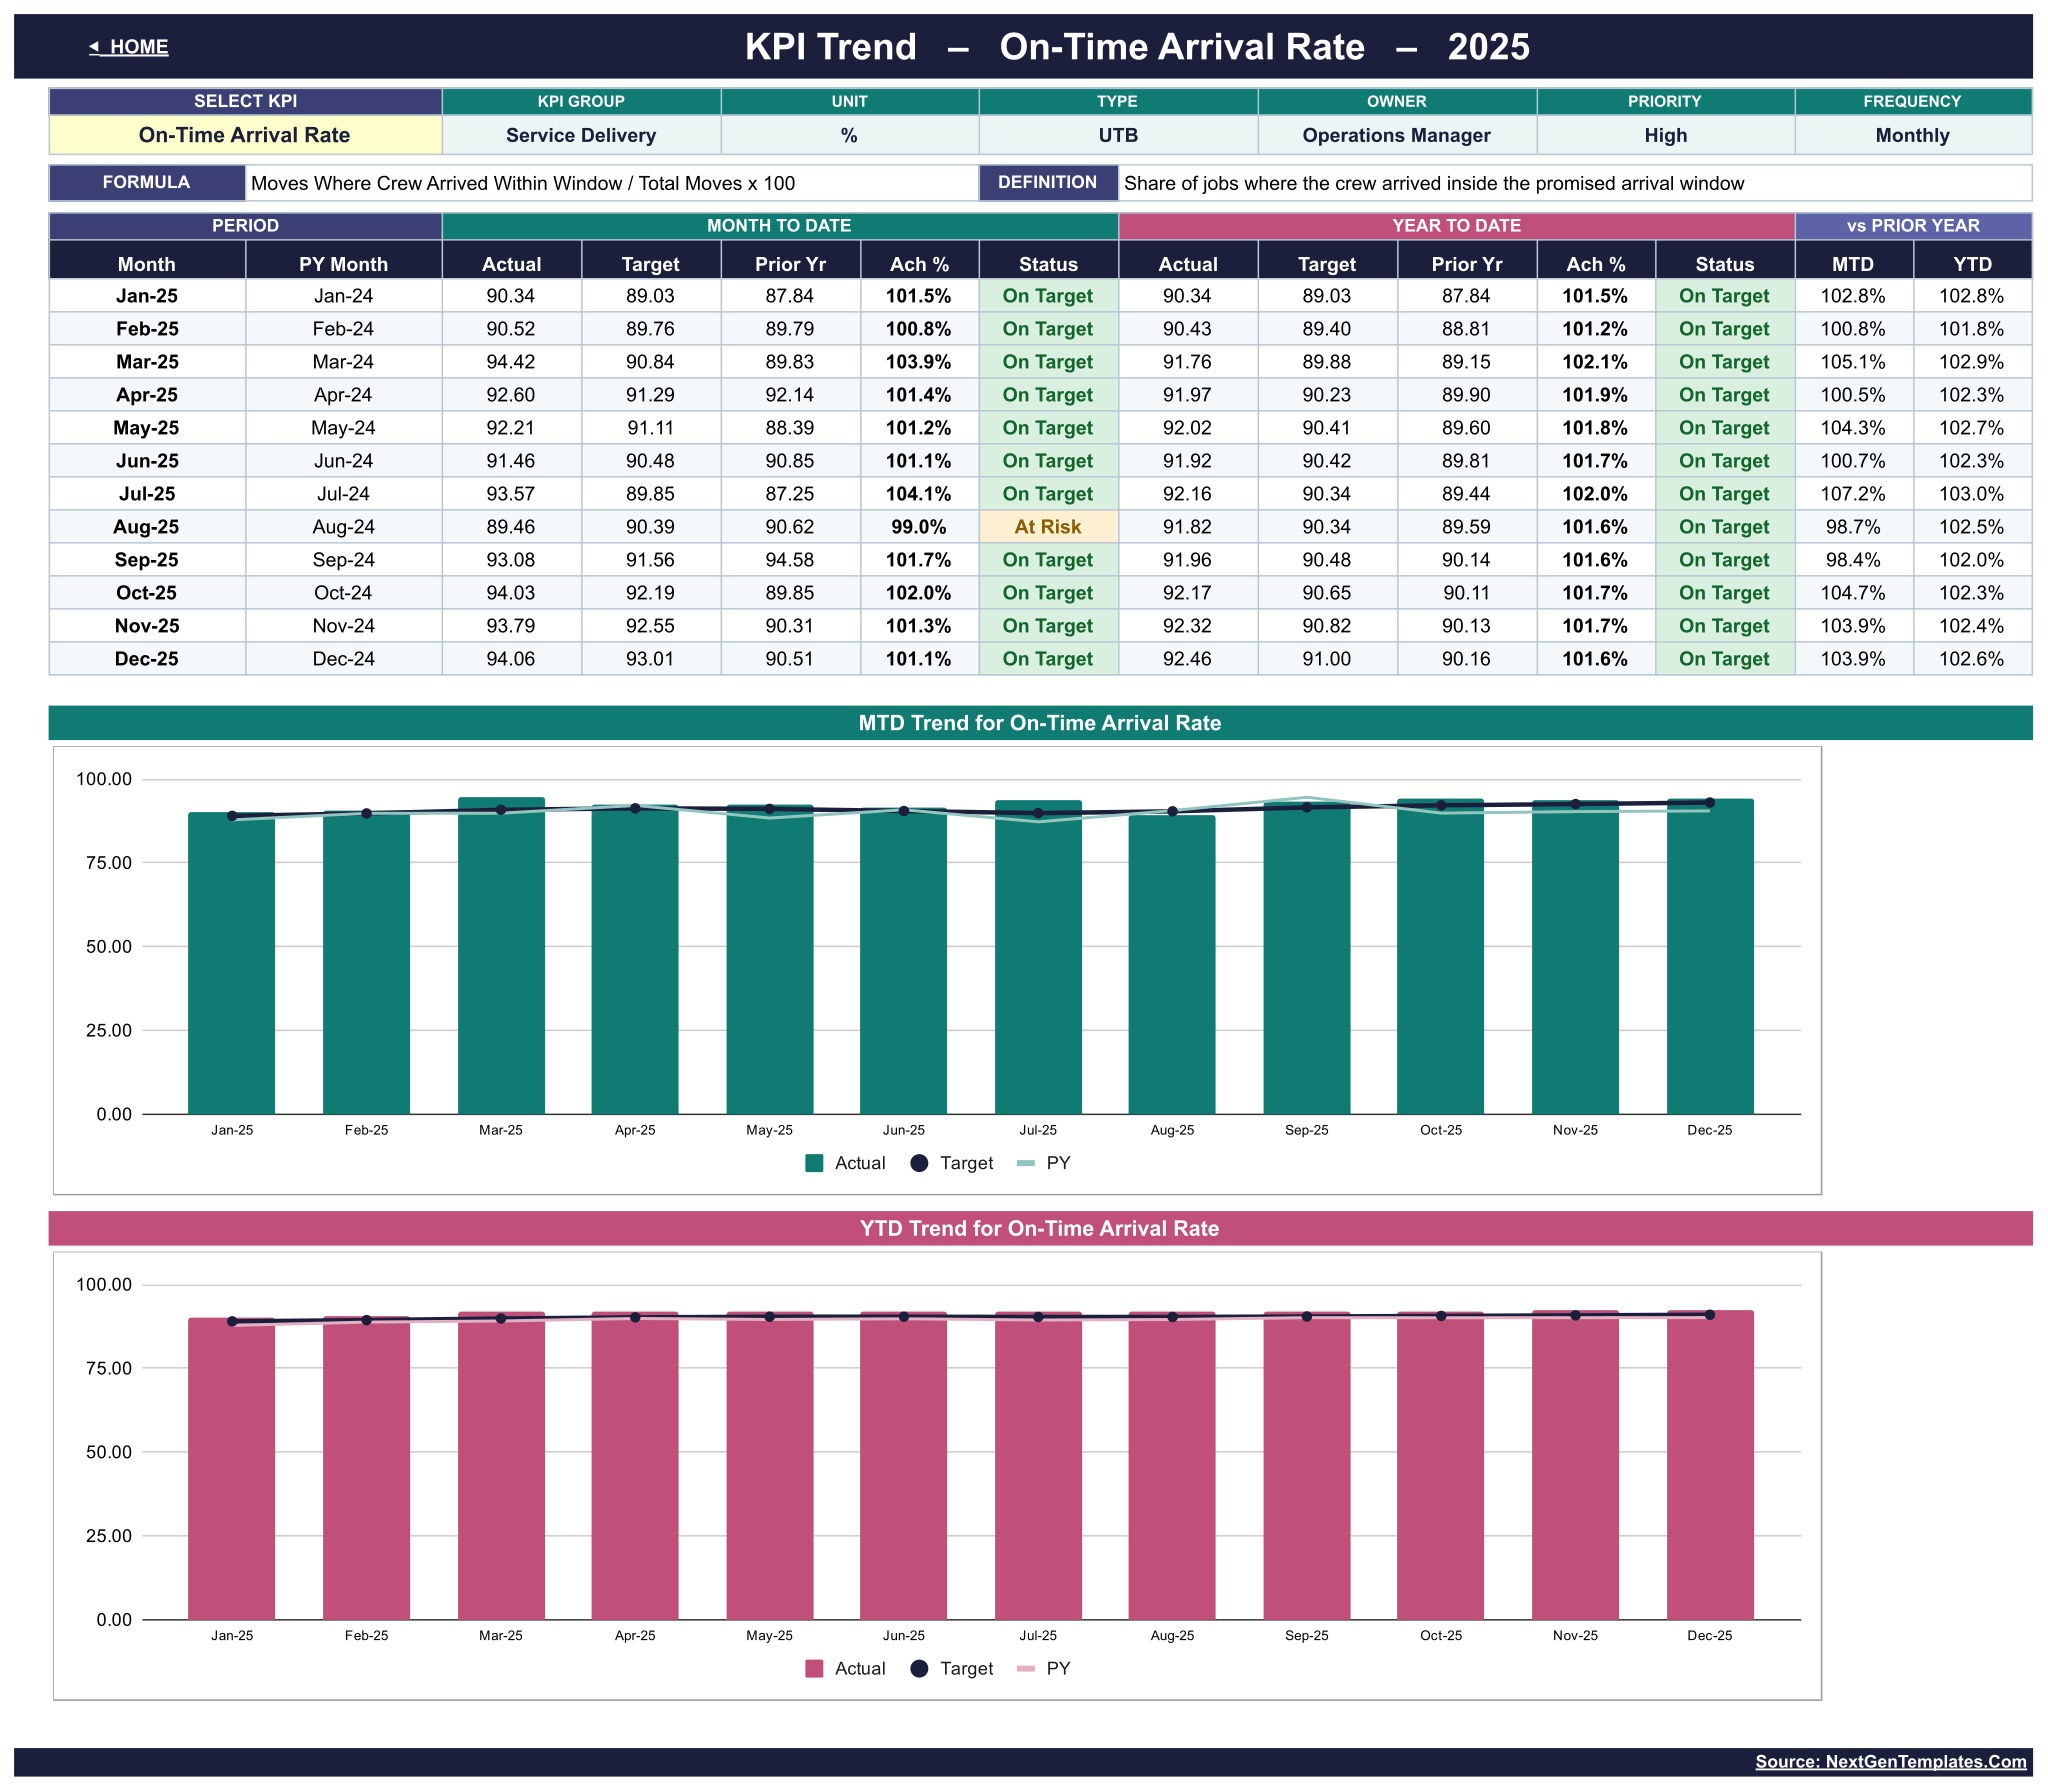This screenshot has height=1791, width=2048.
Task: Click the At Risk status cell for Aug-25
Action: tap(1048, 527)
